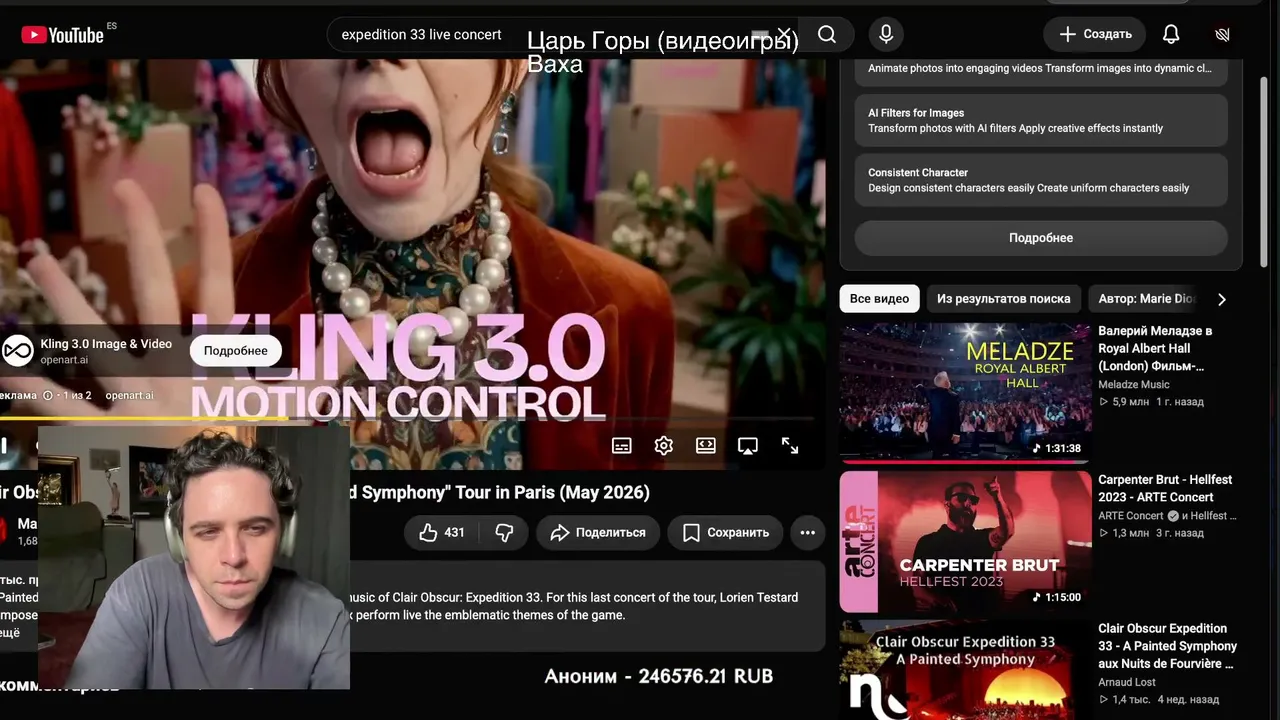
Task: Open the Создать menu
Action: (1096, 34)
